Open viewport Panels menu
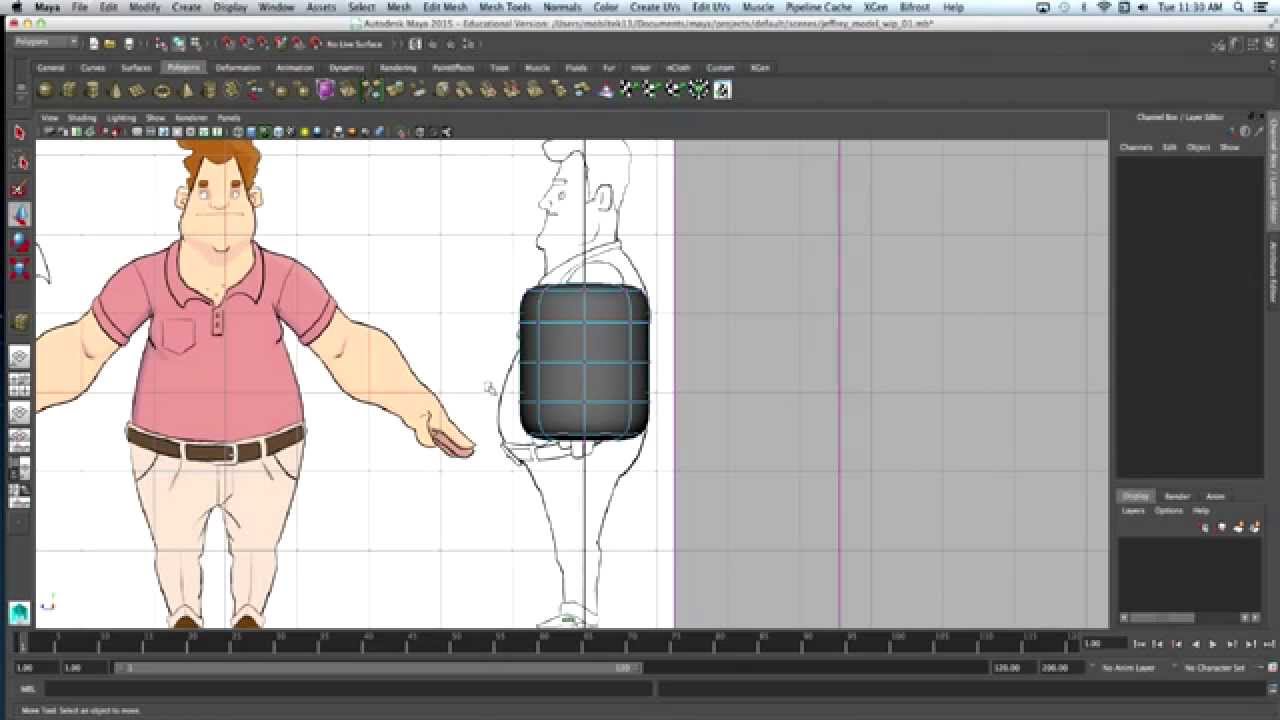 click(229, 118)
